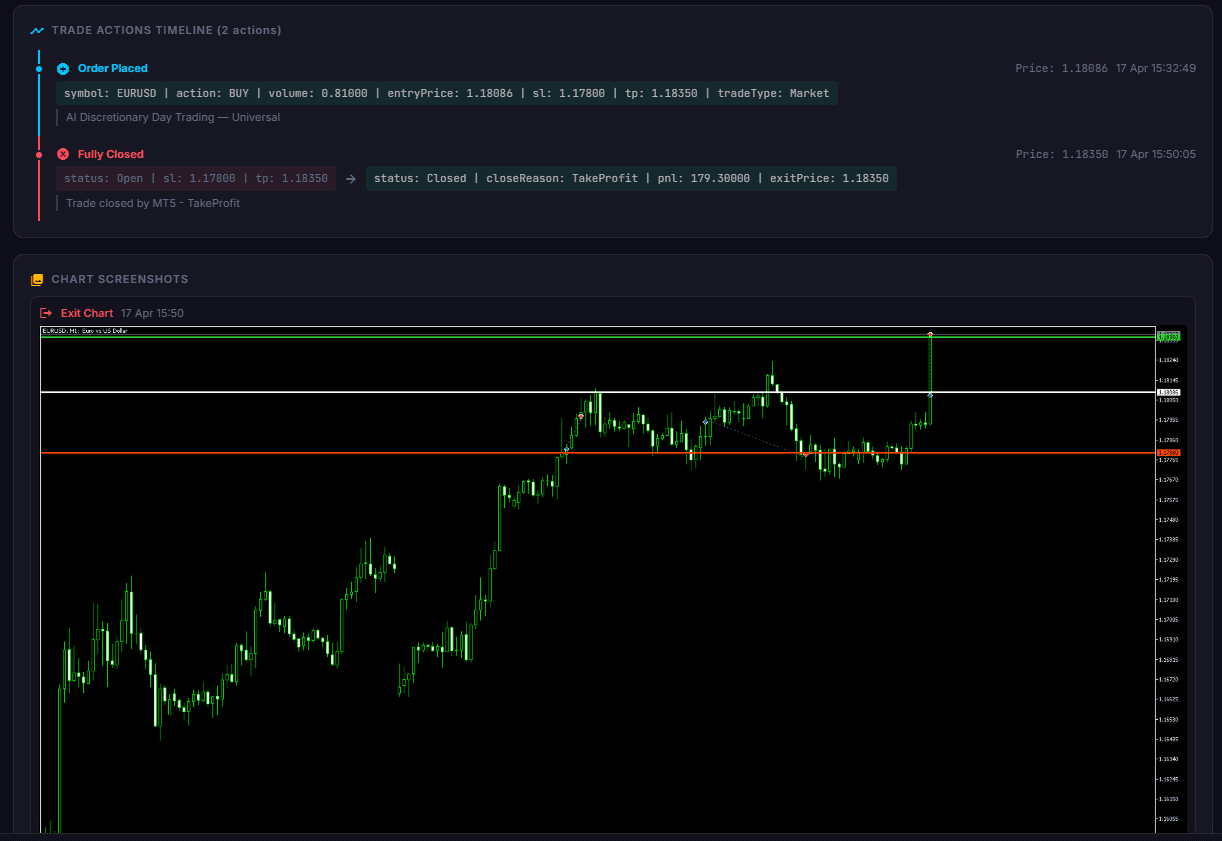Screen dimensions: 1222x841
Task: Click the CHART SCREENSHOTS section title
Action: tap(120, 279)
